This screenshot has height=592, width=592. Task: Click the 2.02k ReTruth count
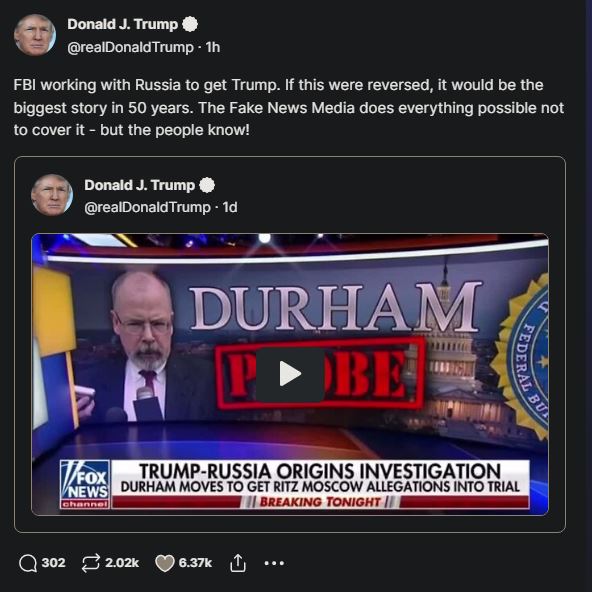pos(122,563)
